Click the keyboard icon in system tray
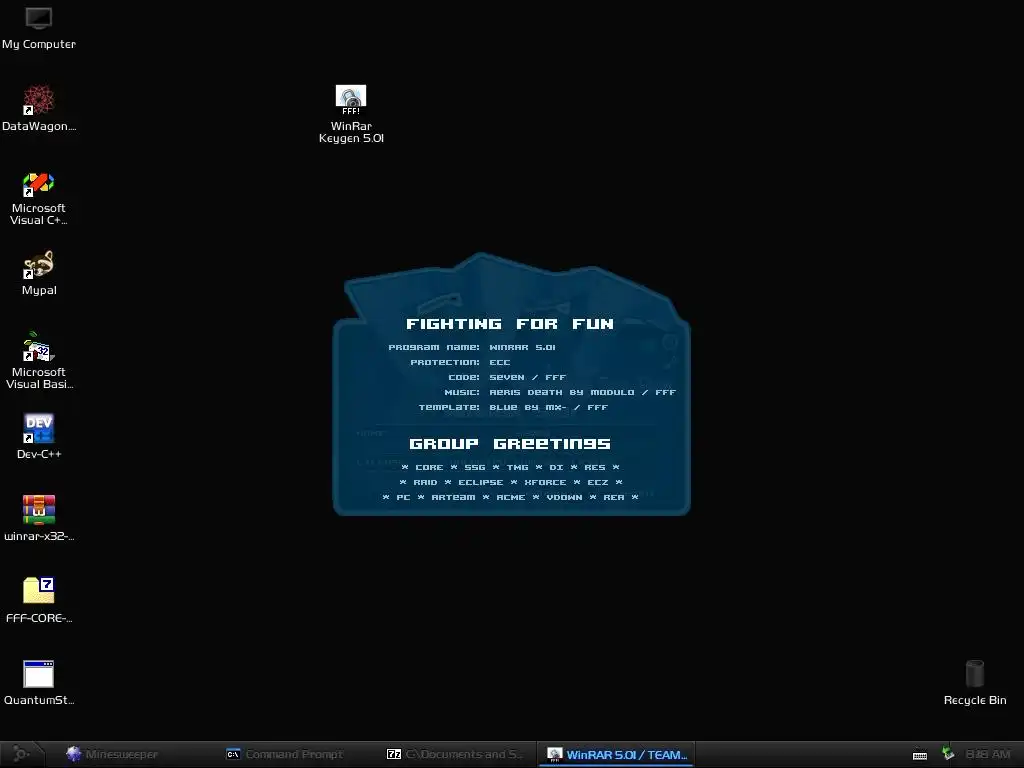The width and height of the screenshot is (1024, 768). point(920,755)
